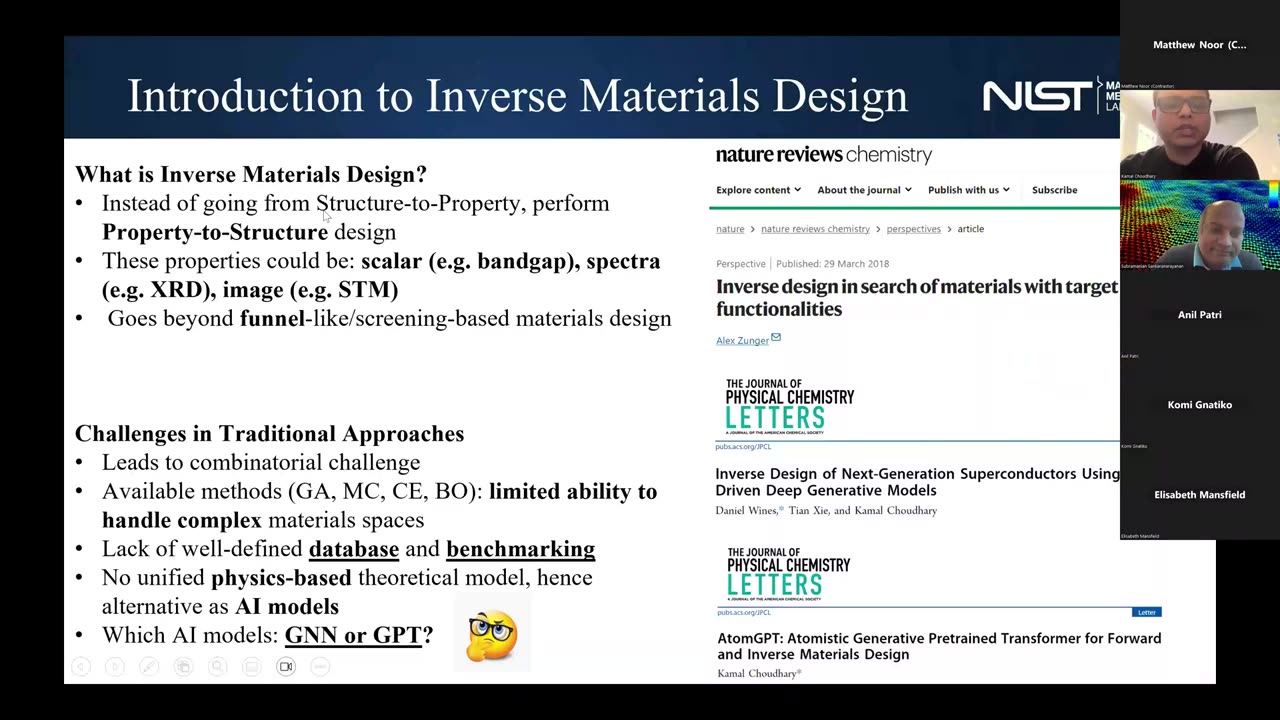This screenshot has width=1280, height=720.
Task: Click the blue Letter badge
Action: [1146, 612]
